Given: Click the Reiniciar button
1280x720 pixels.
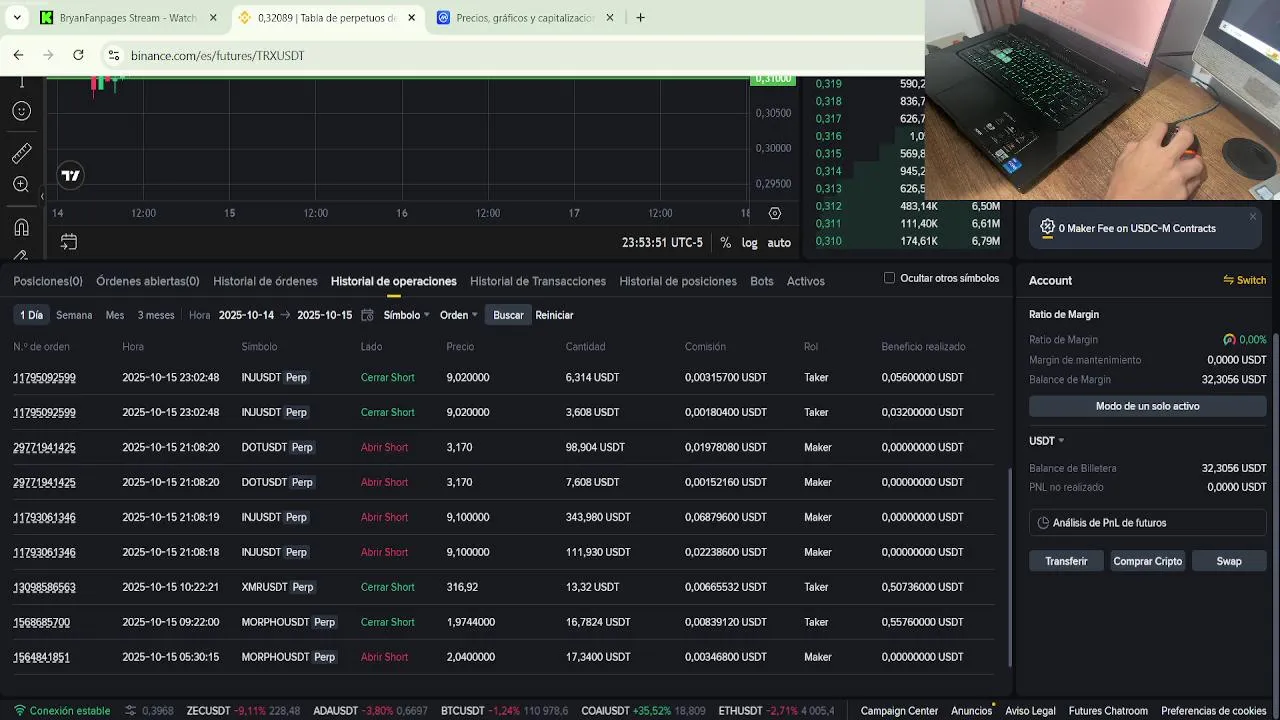Looking at the screenshot, I should 554,315.
